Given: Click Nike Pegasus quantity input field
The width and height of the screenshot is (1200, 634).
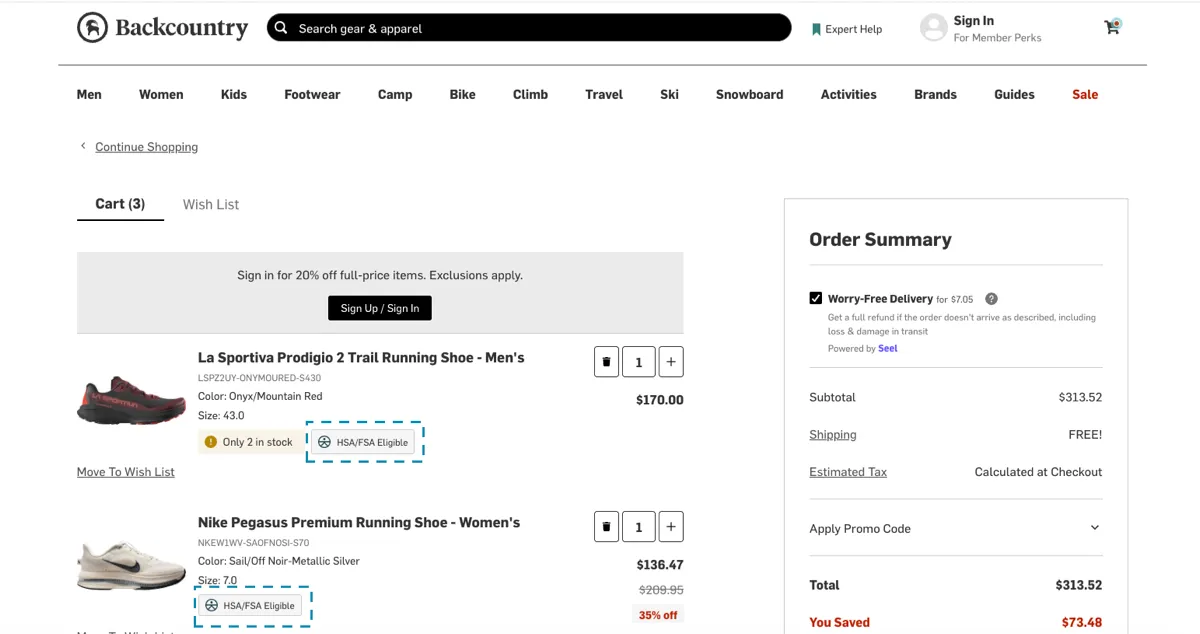Looking at the screenshot, I should tap(639, 526).
